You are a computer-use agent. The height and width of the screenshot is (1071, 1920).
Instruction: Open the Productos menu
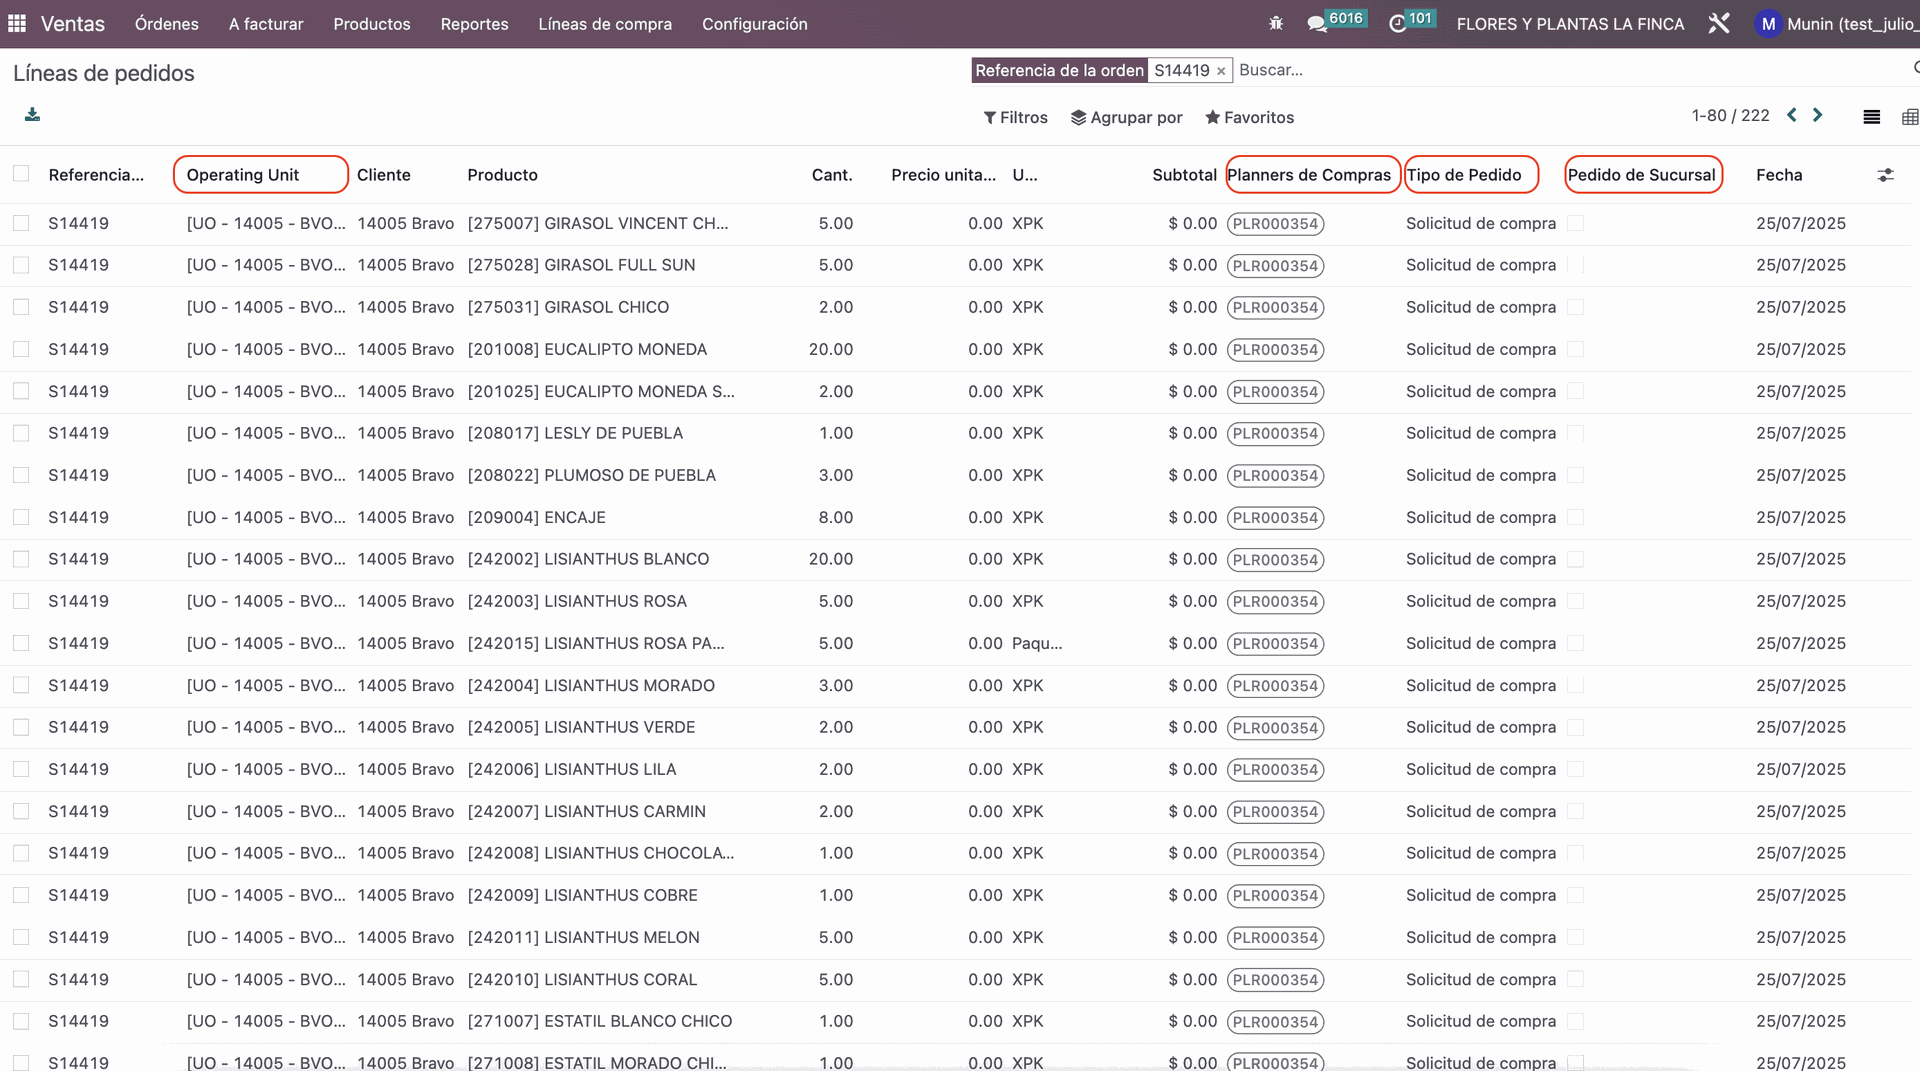click(372, 24)
